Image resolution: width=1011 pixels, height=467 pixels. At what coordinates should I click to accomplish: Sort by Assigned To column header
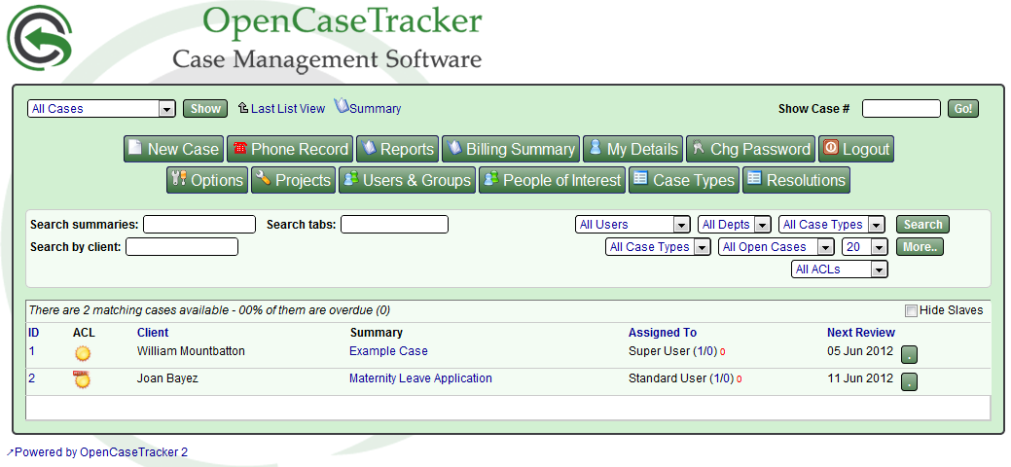(x=663, y=333)
